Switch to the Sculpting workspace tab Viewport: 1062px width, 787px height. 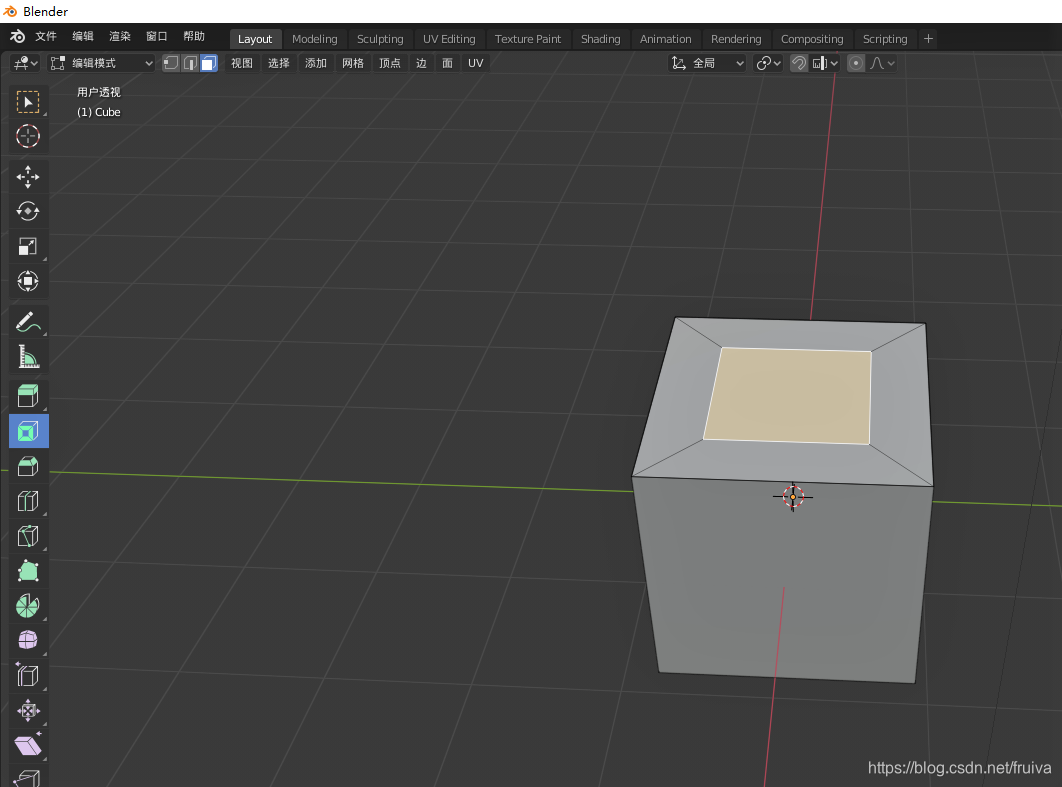(x=380, y=39)
